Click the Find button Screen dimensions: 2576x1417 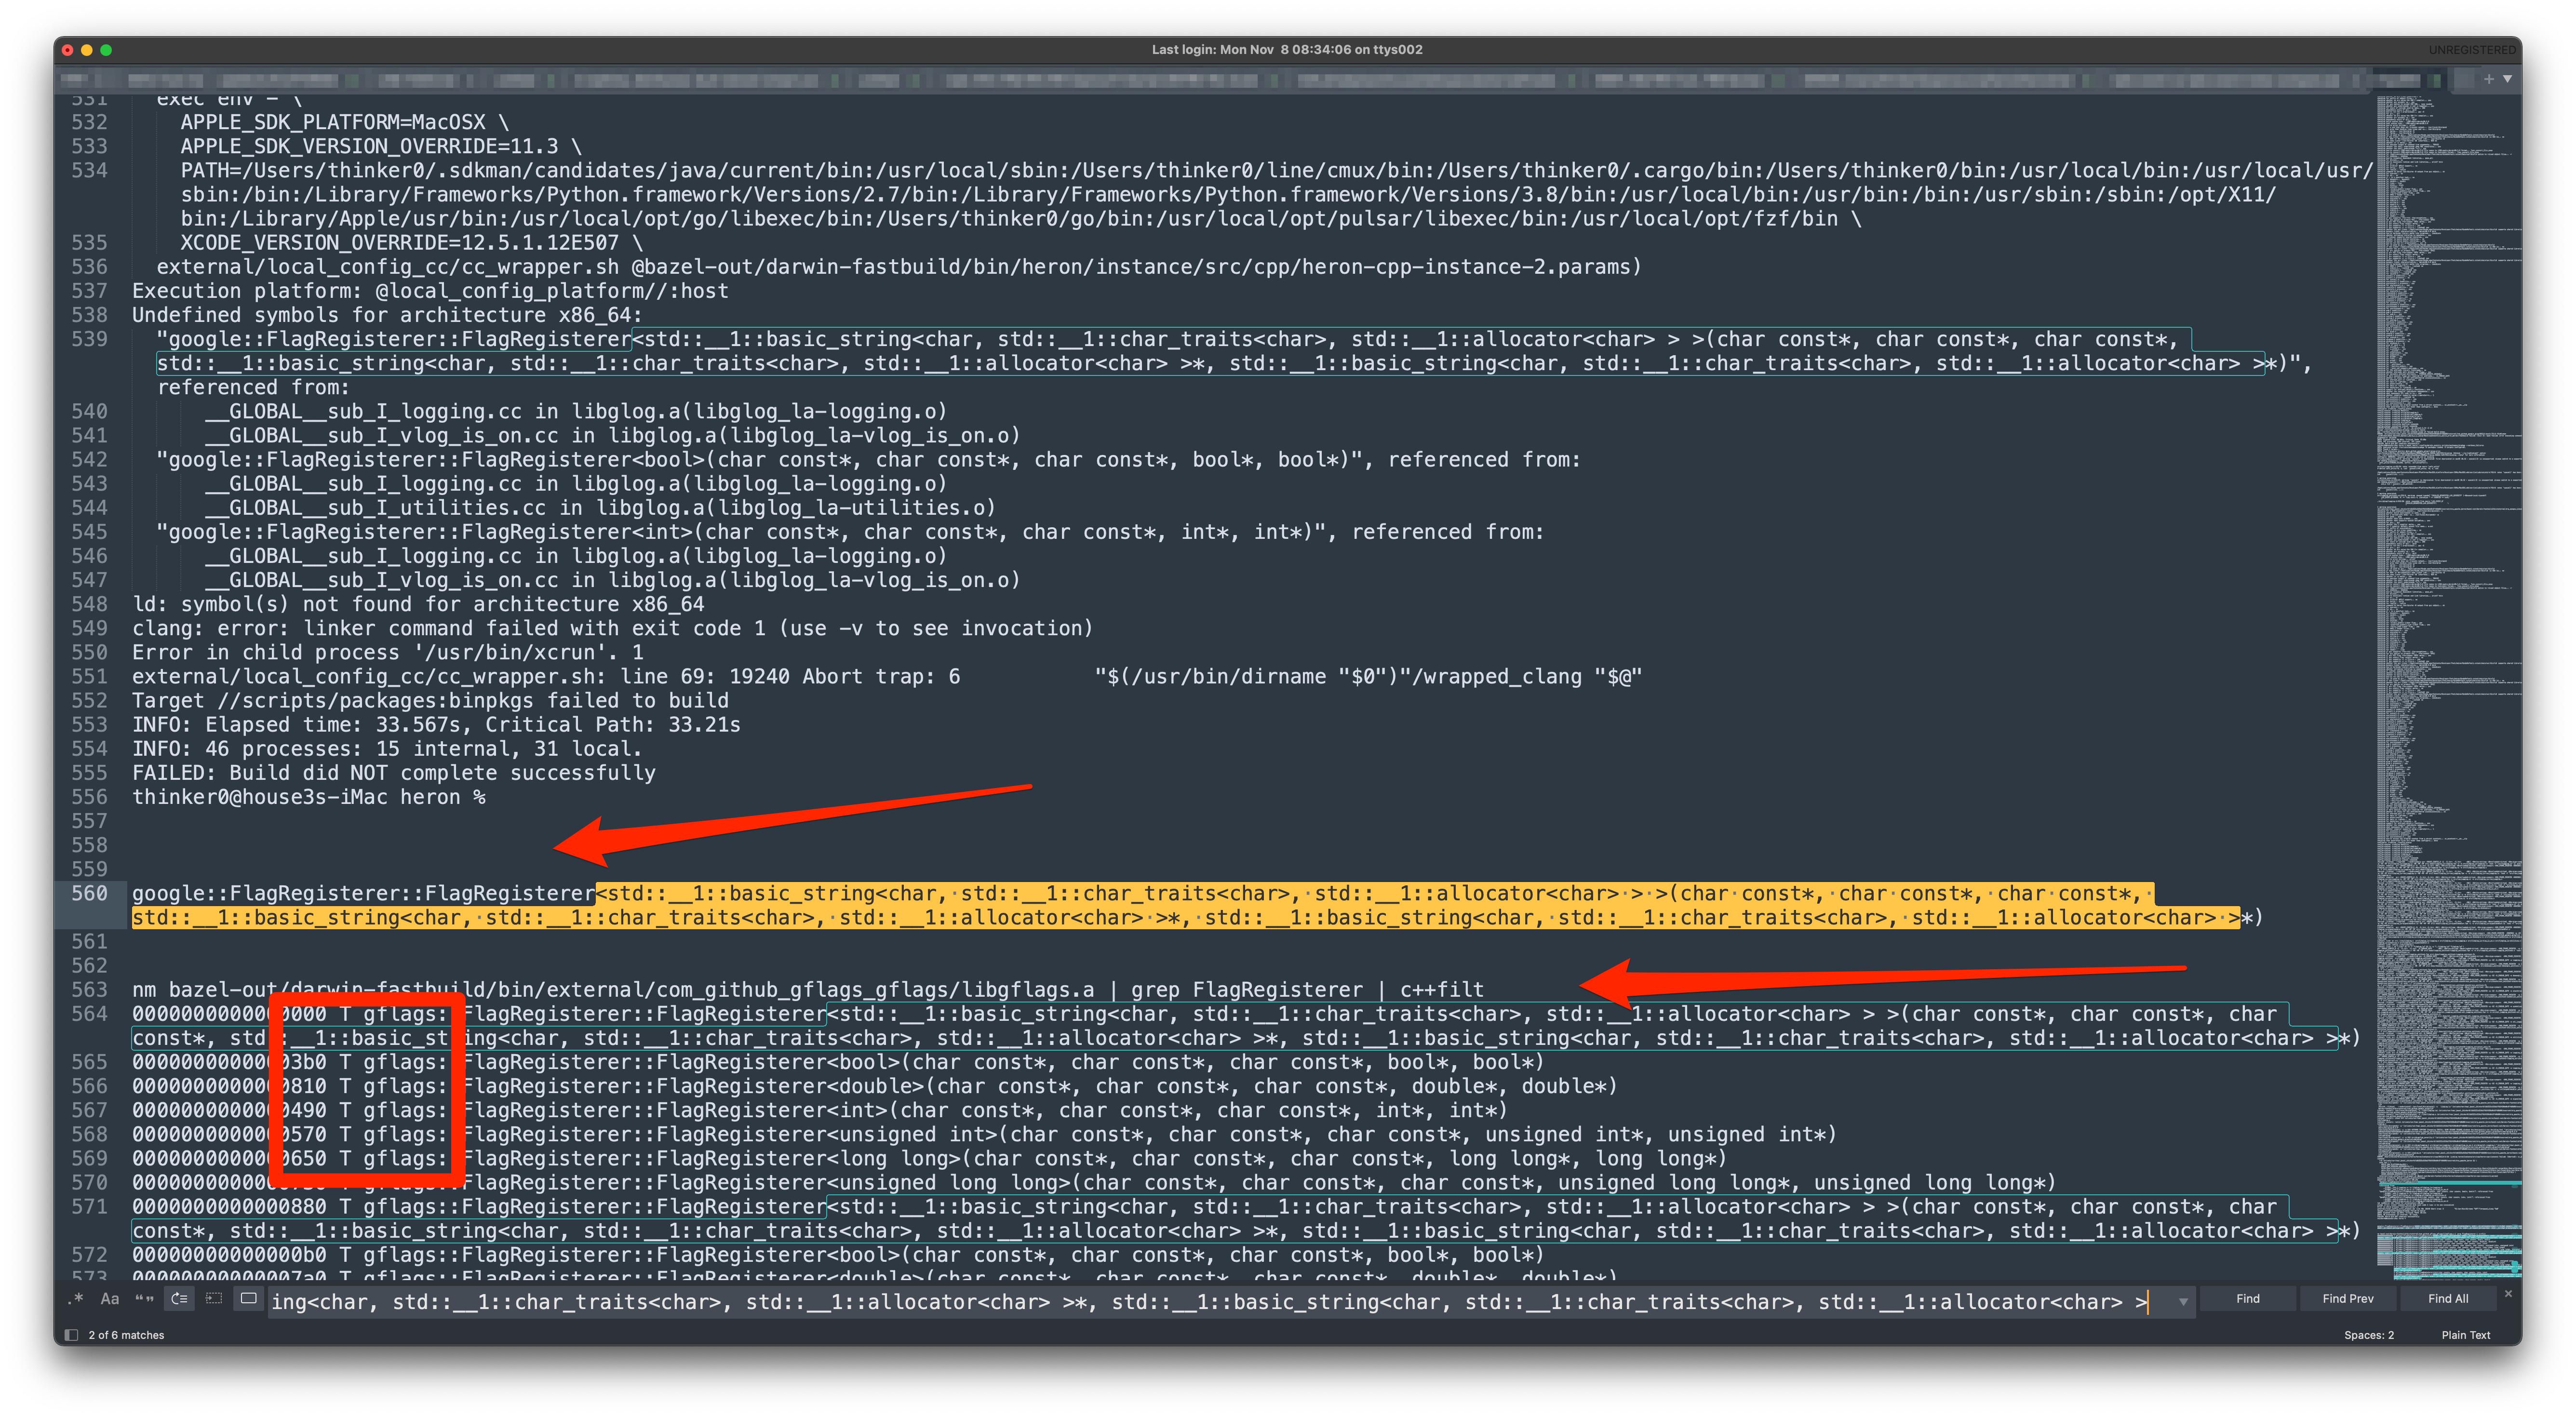(x=2248, y=1299)
